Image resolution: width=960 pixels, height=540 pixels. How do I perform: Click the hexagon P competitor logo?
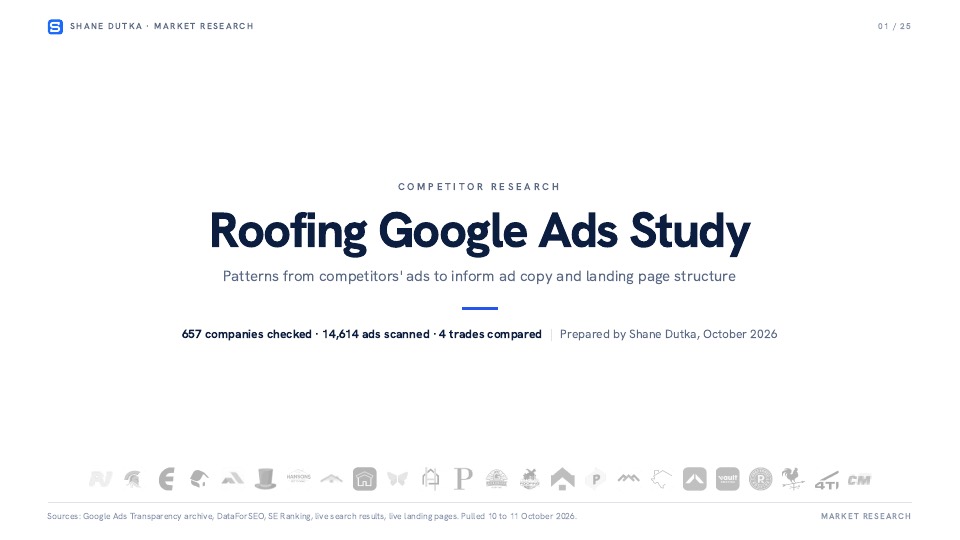(595, 479)
